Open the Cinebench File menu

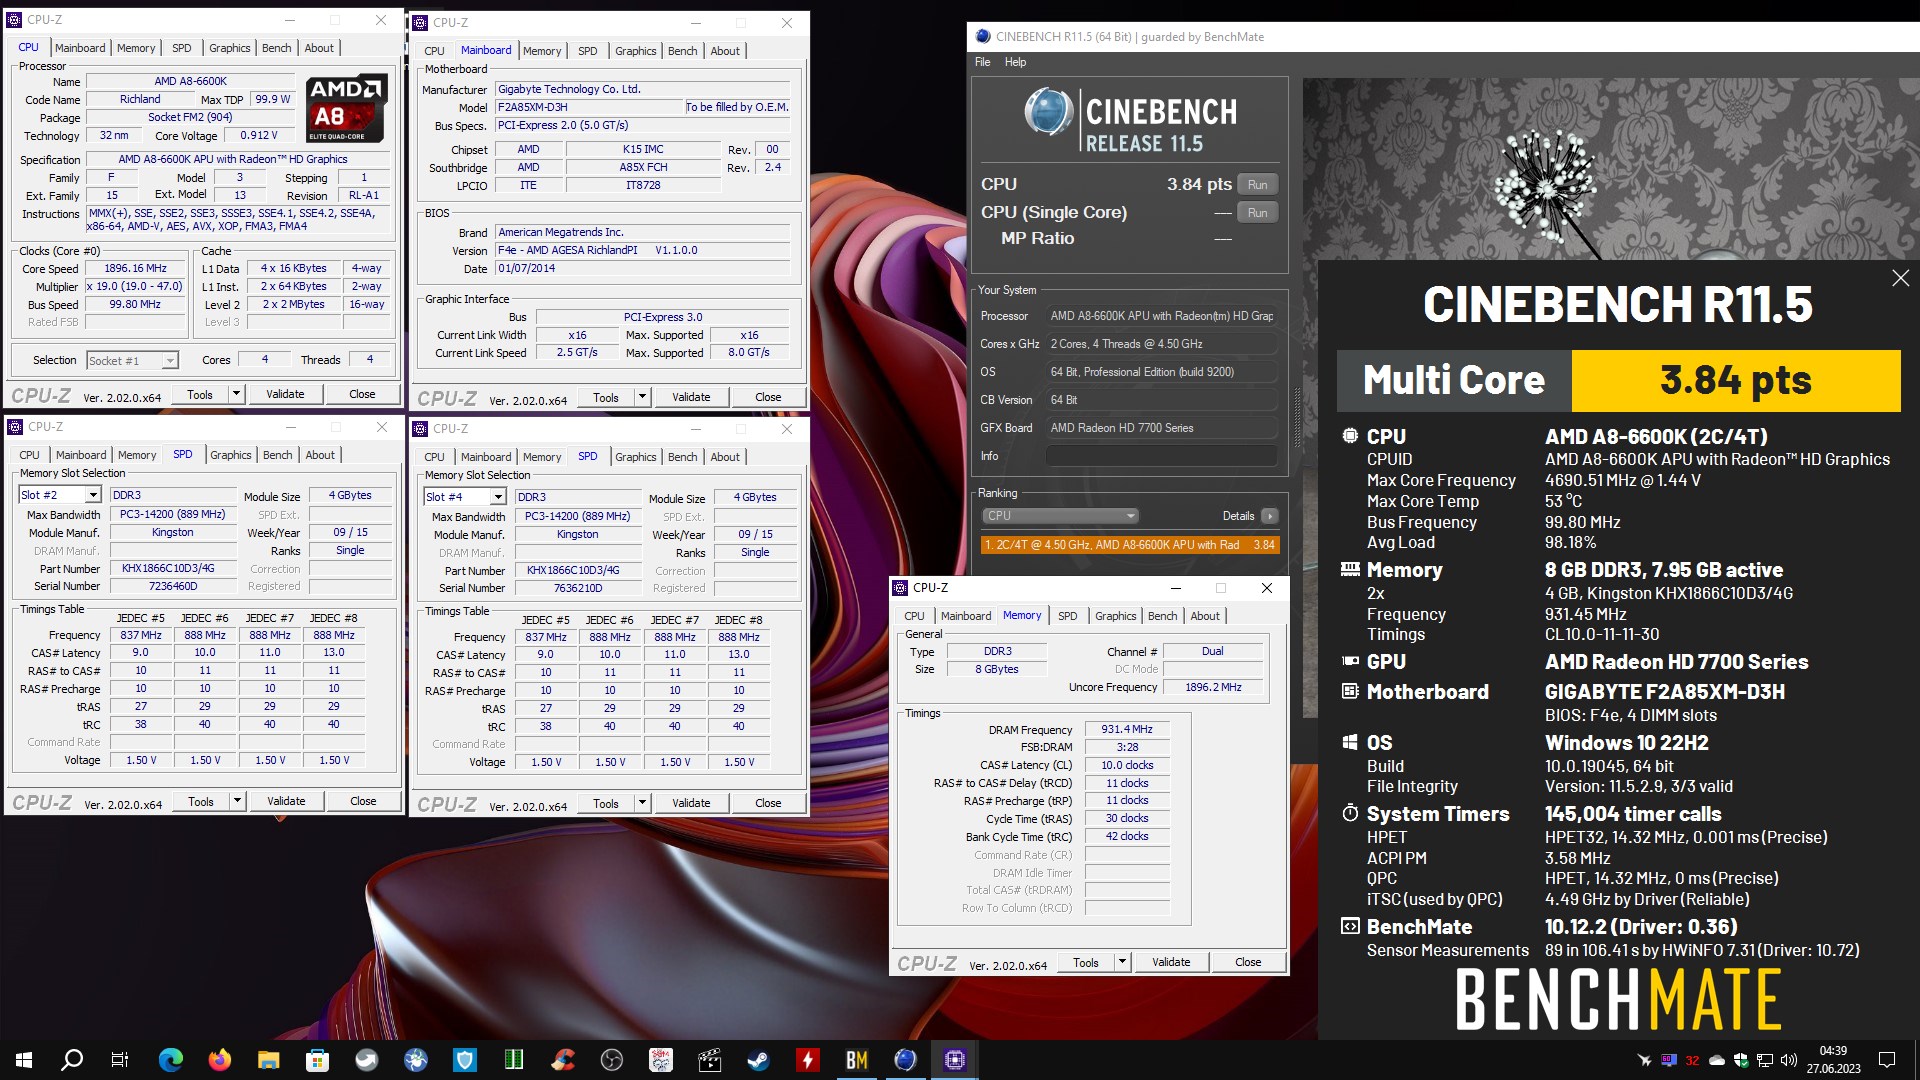983,62
